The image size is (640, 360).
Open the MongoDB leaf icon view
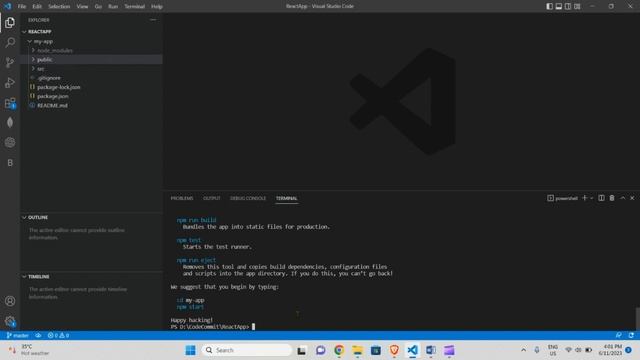[x=10, y=122]
